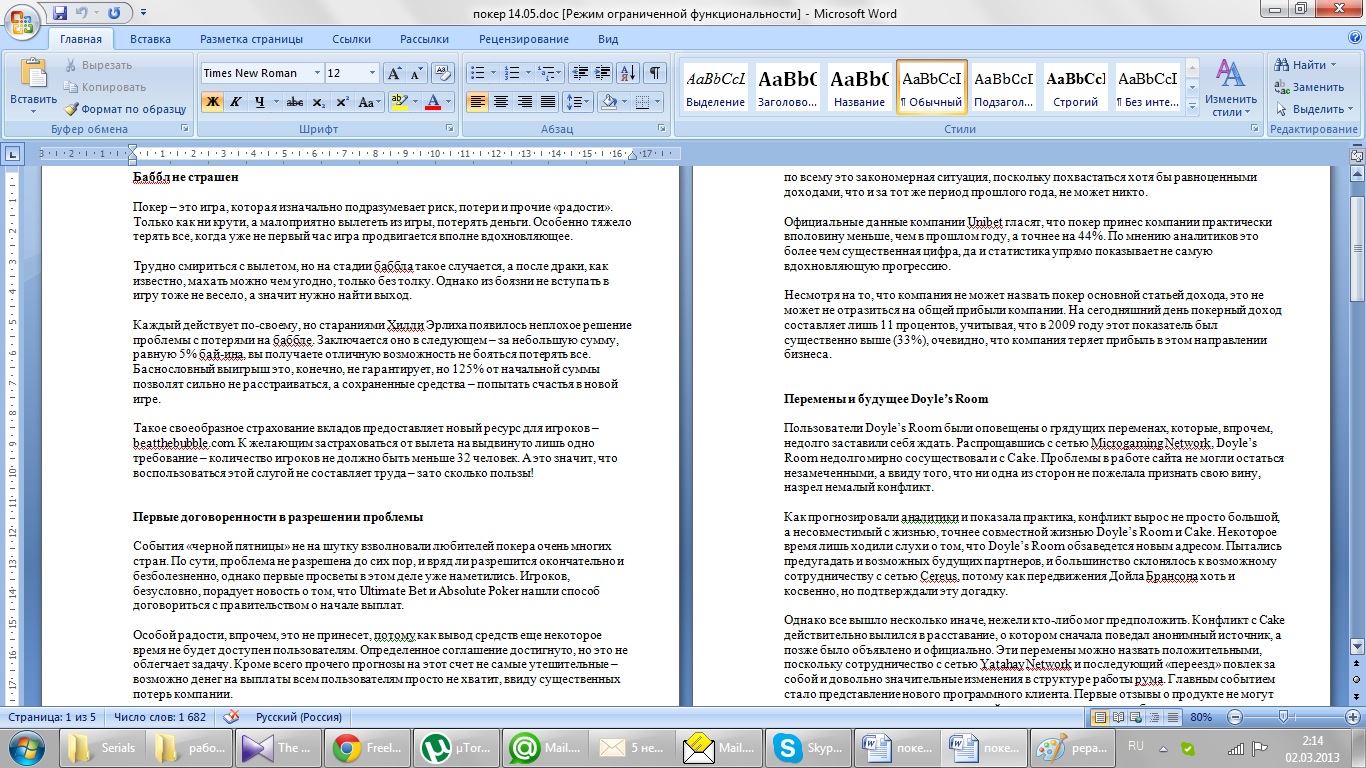Open Word Help question mark

click(1353, 40)
